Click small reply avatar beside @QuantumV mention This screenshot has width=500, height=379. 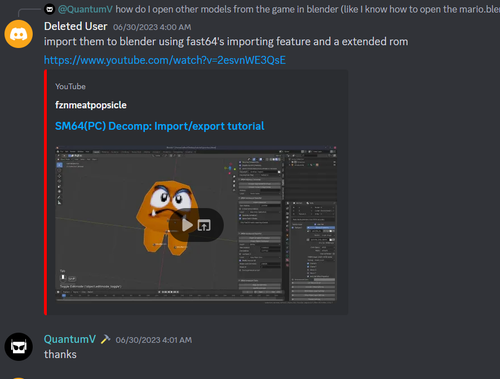pyautogui.click(x=50, y=9)
